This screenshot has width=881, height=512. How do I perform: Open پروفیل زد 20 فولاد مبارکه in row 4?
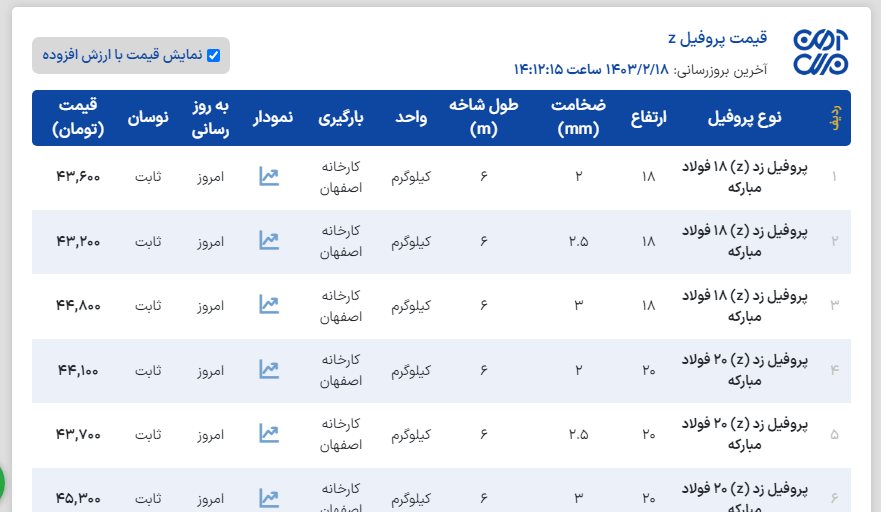click(748, 370)
